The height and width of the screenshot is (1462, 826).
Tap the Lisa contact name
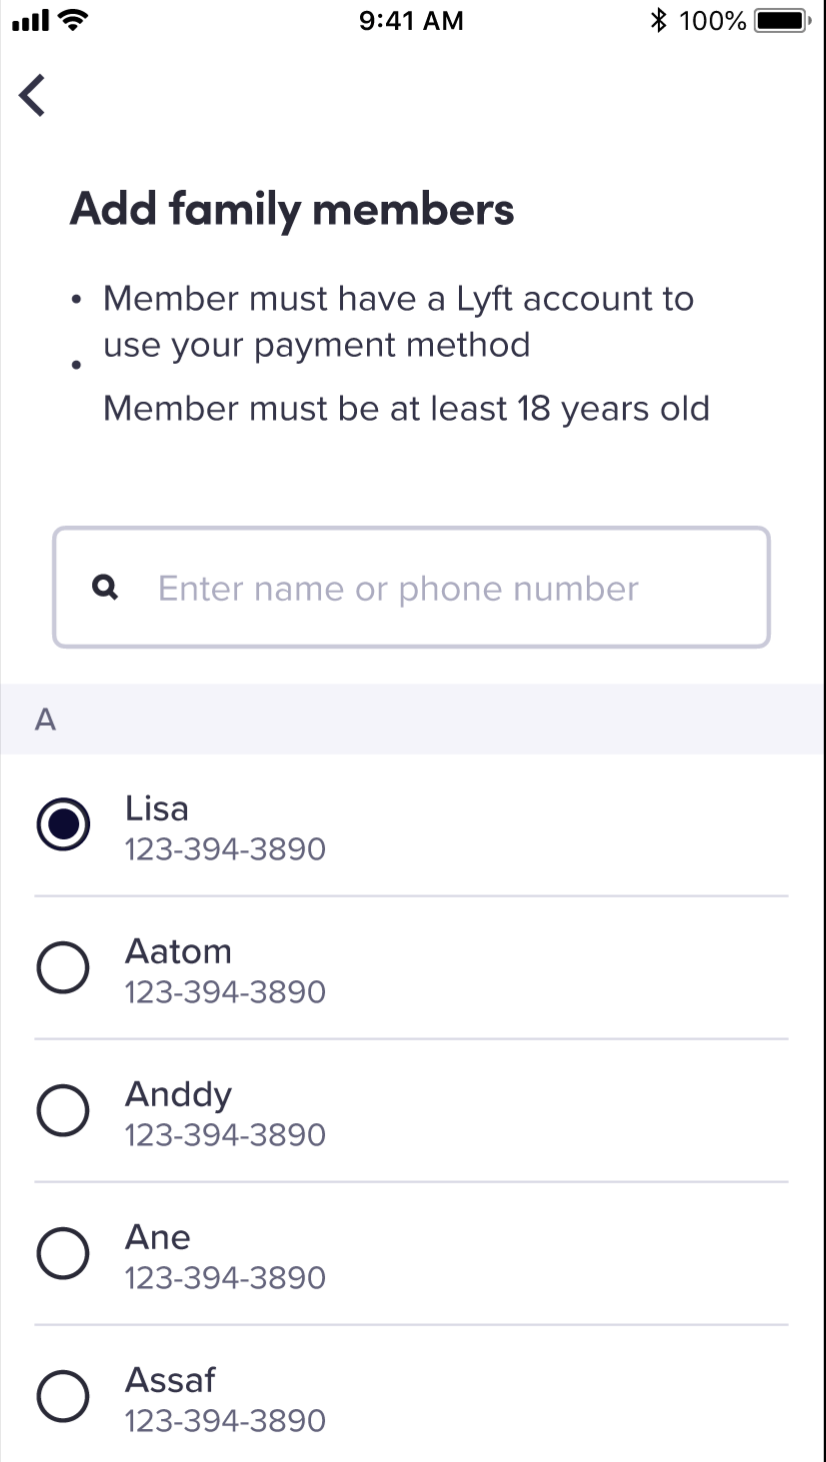coord(157,808)
